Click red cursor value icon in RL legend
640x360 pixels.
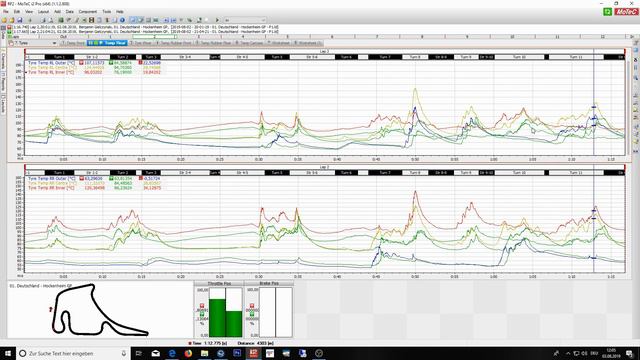click(81, 63)
